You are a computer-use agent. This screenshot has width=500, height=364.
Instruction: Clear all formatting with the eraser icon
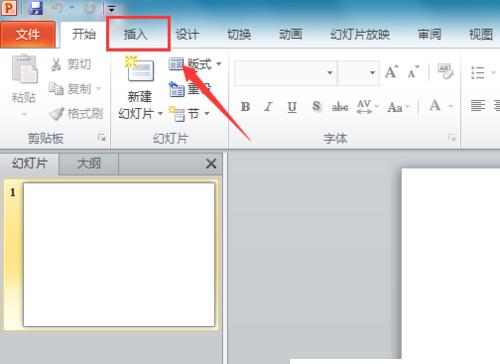click(x=445, y=71)
